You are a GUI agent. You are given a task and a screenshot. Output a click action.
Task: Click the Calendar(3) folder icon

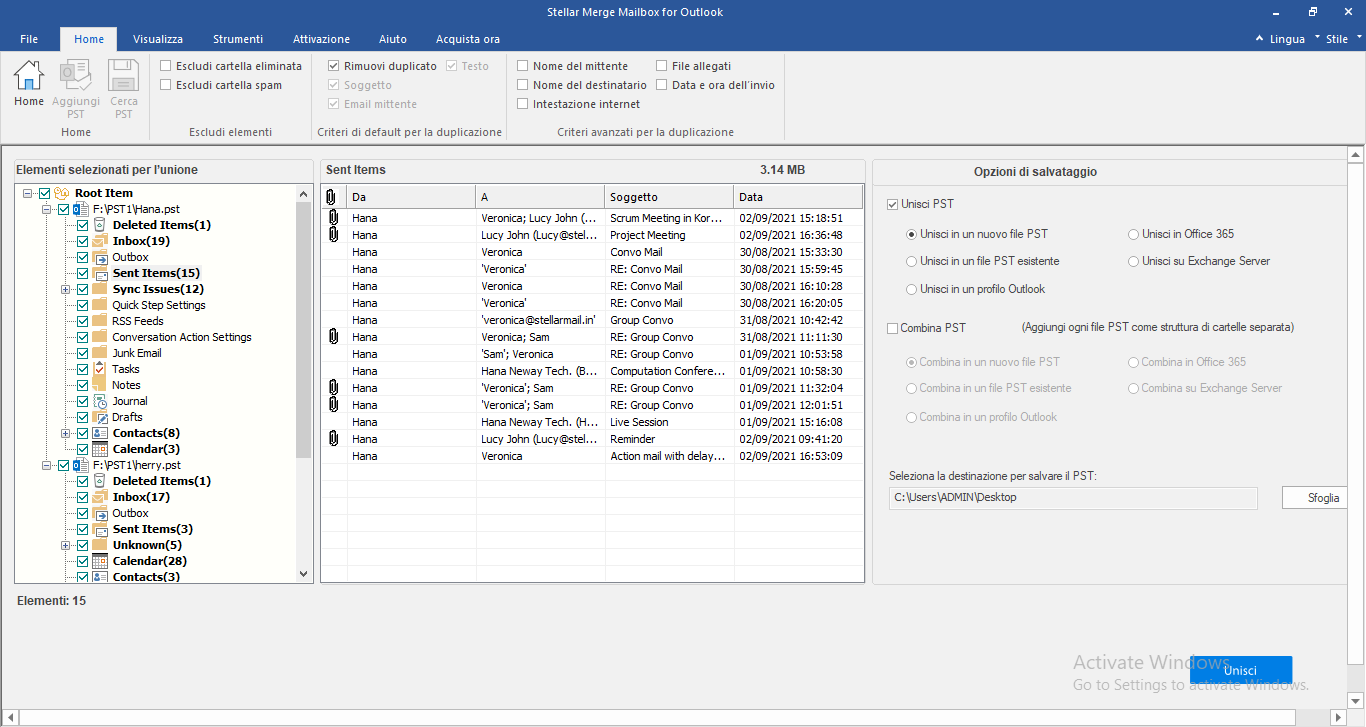(100, 449)
